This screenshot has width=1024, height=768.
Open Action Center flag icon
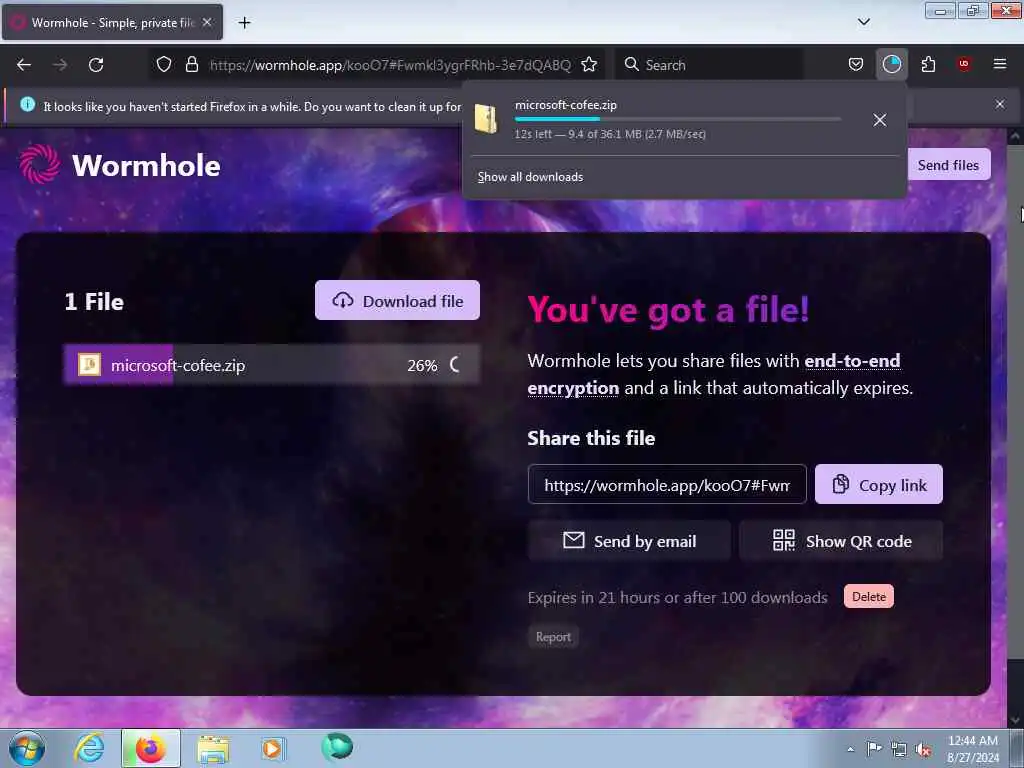click(x=874, y=749)
